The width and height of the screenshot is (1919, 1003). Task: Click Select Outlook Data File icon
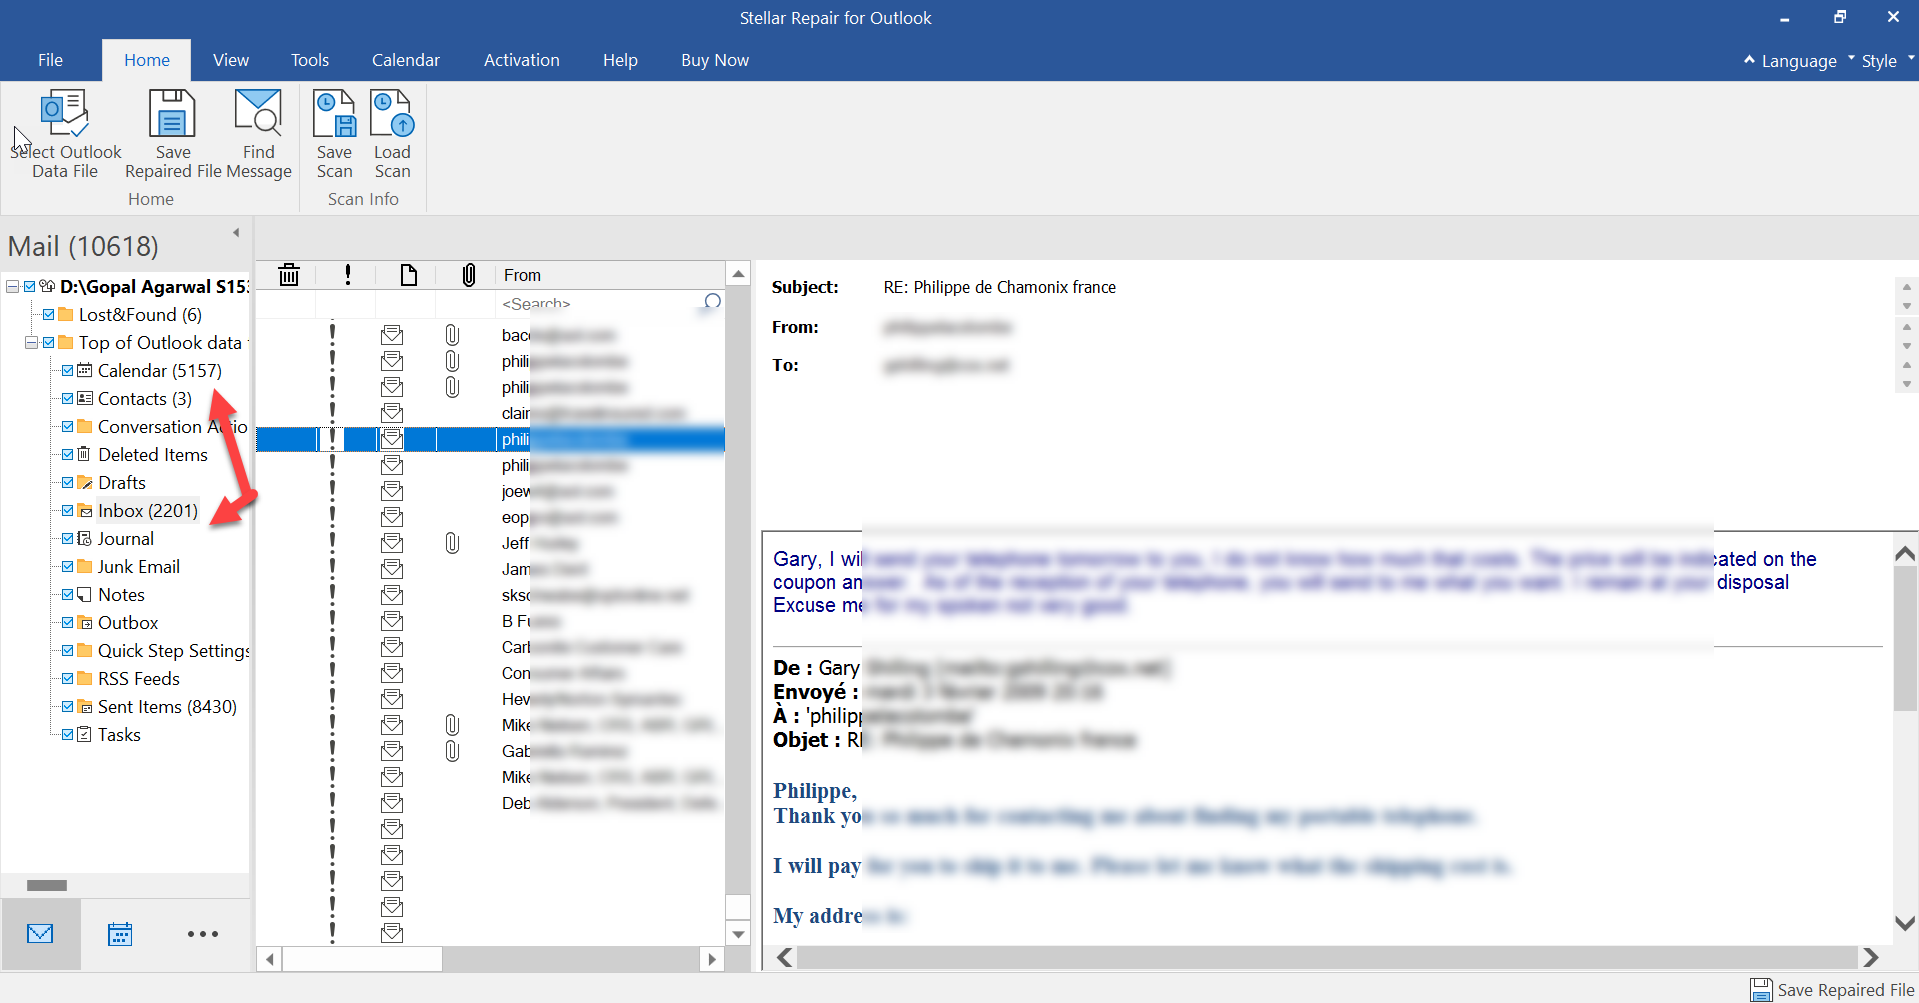pos(65,114)
